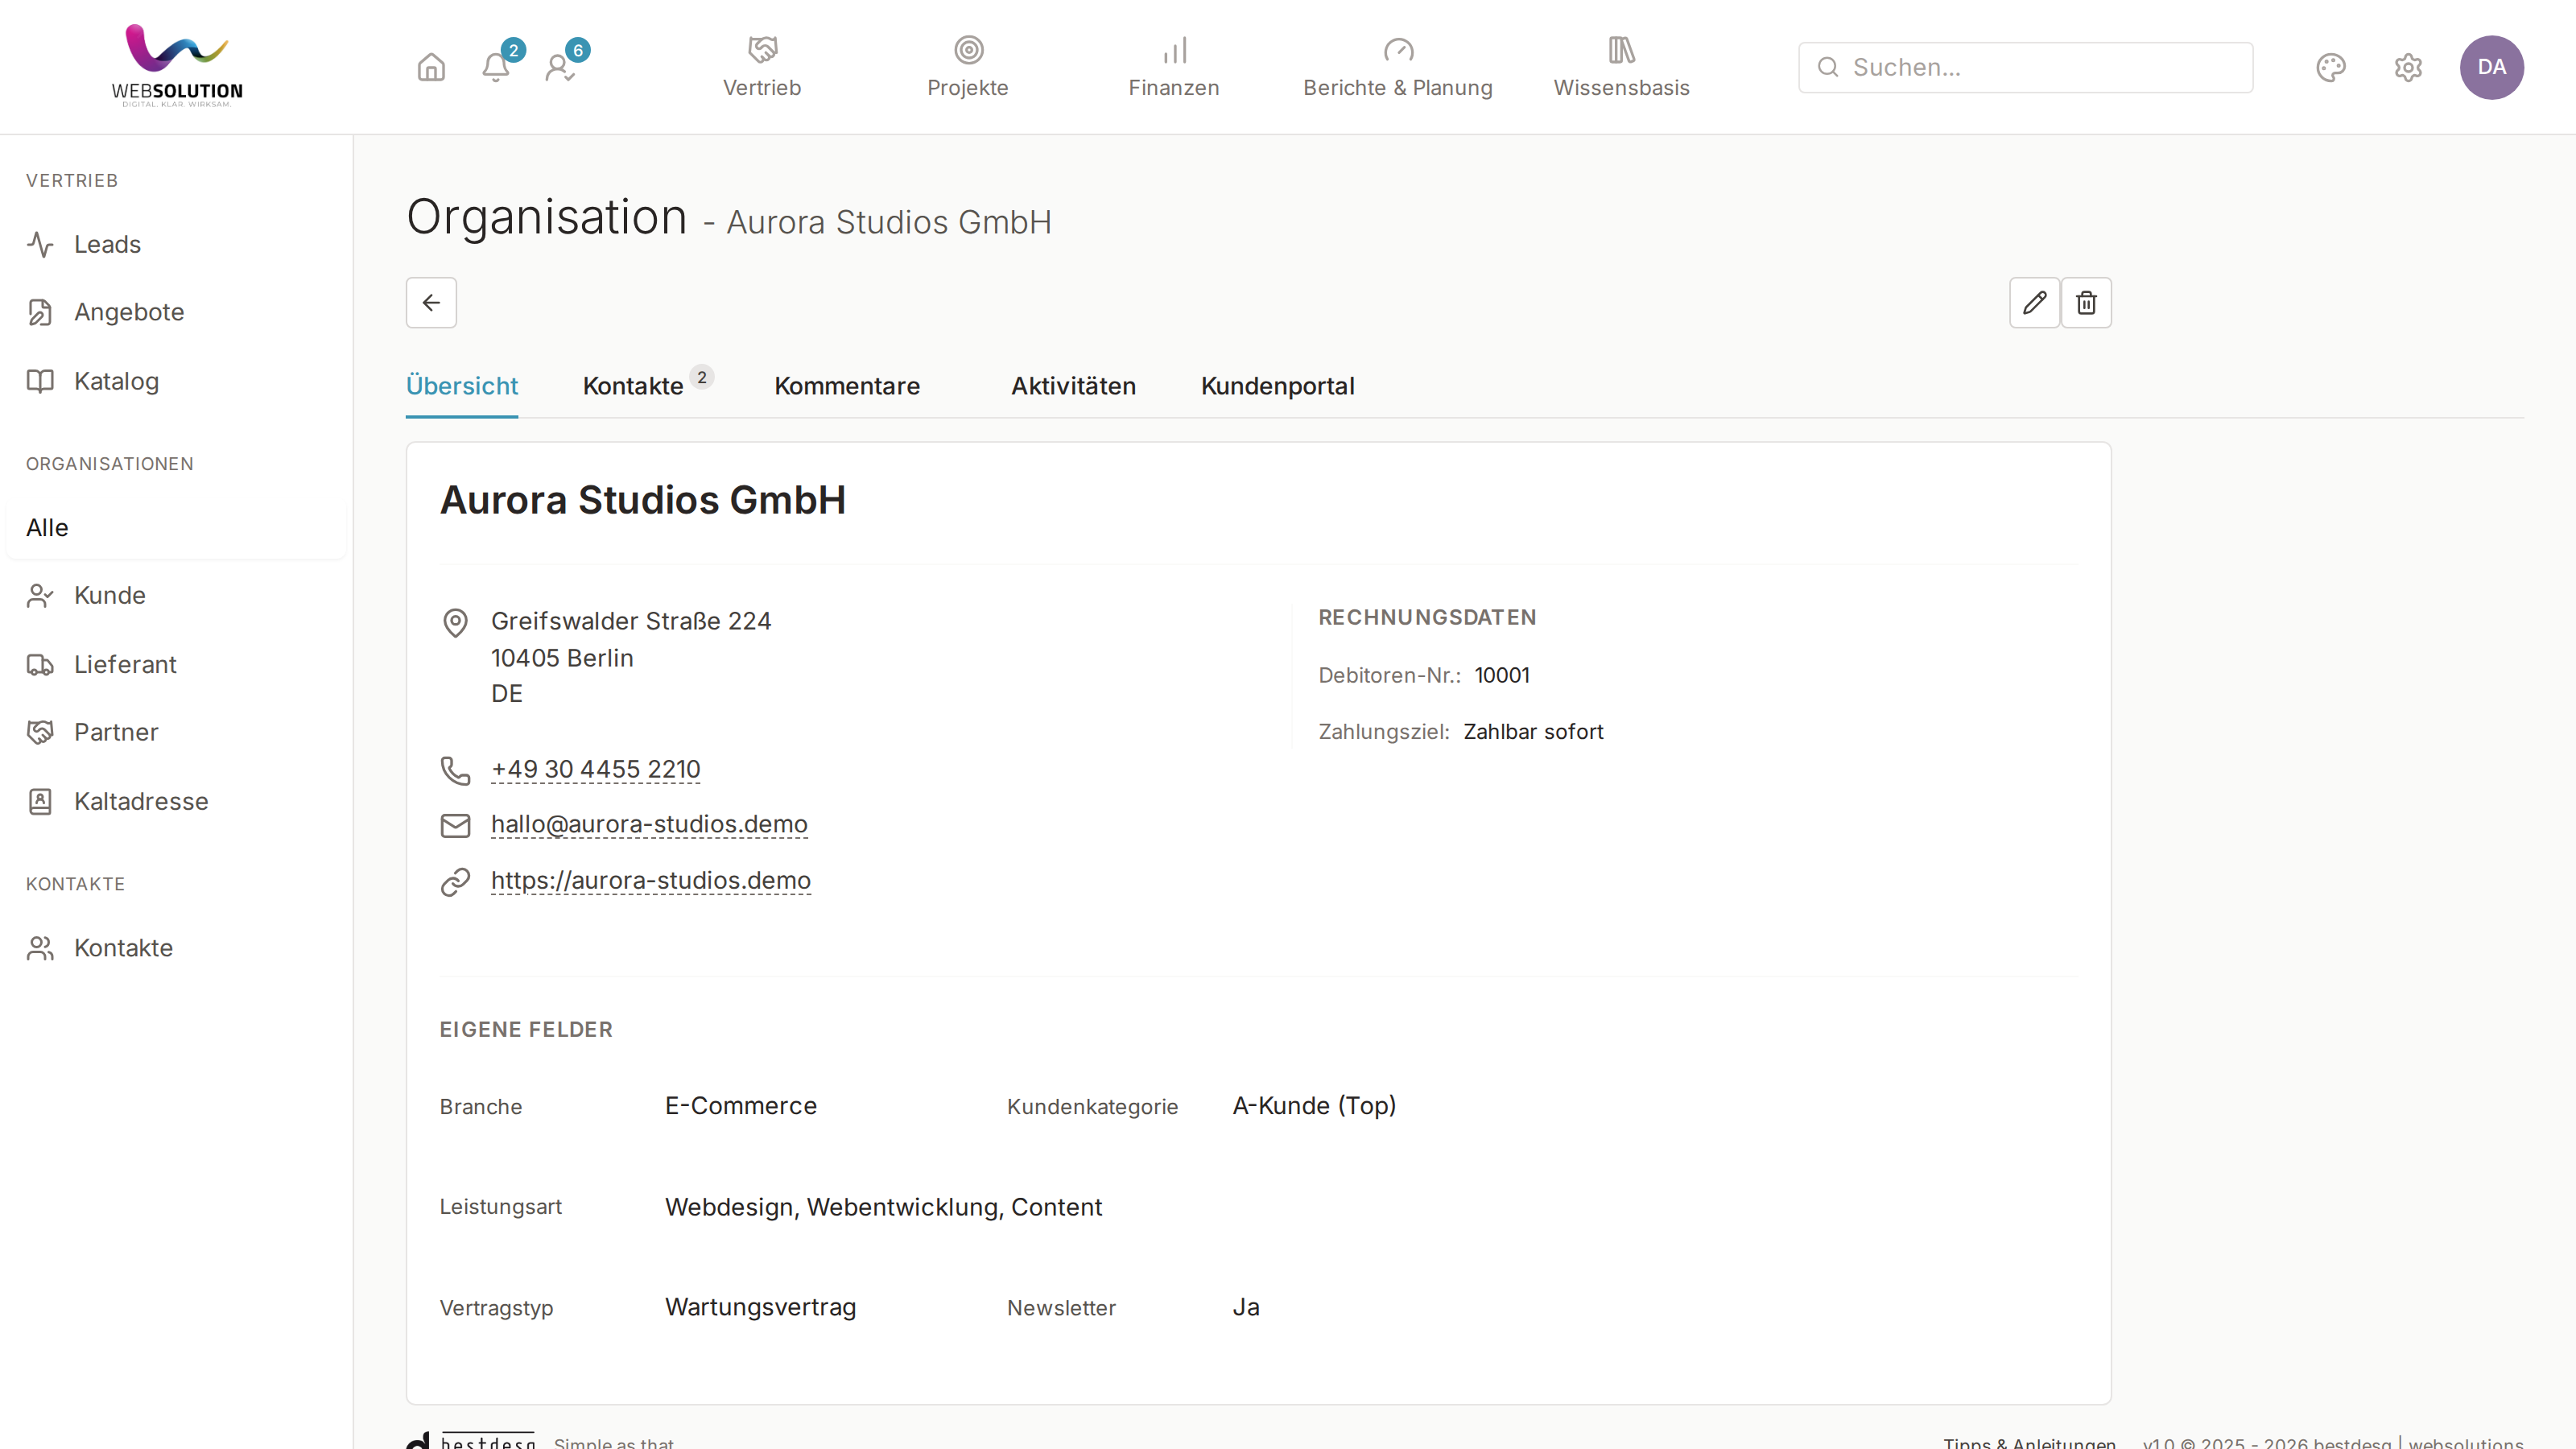Click Newsletter value Ja
2576x1449 pixels.
[1246, 1307]
